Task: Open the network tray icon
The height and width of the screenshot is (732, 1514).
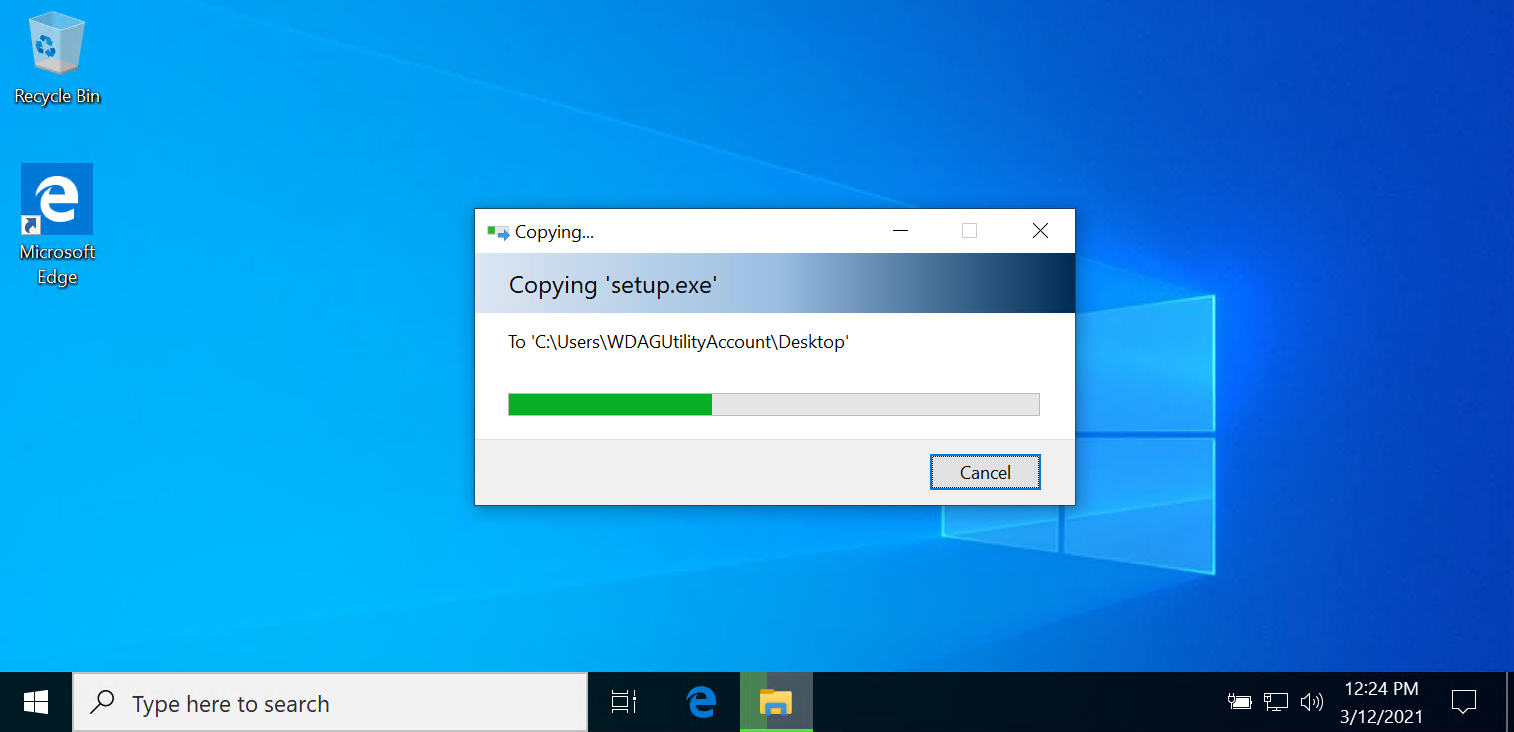Action: pyautogui.click(x=1276, y=703)
